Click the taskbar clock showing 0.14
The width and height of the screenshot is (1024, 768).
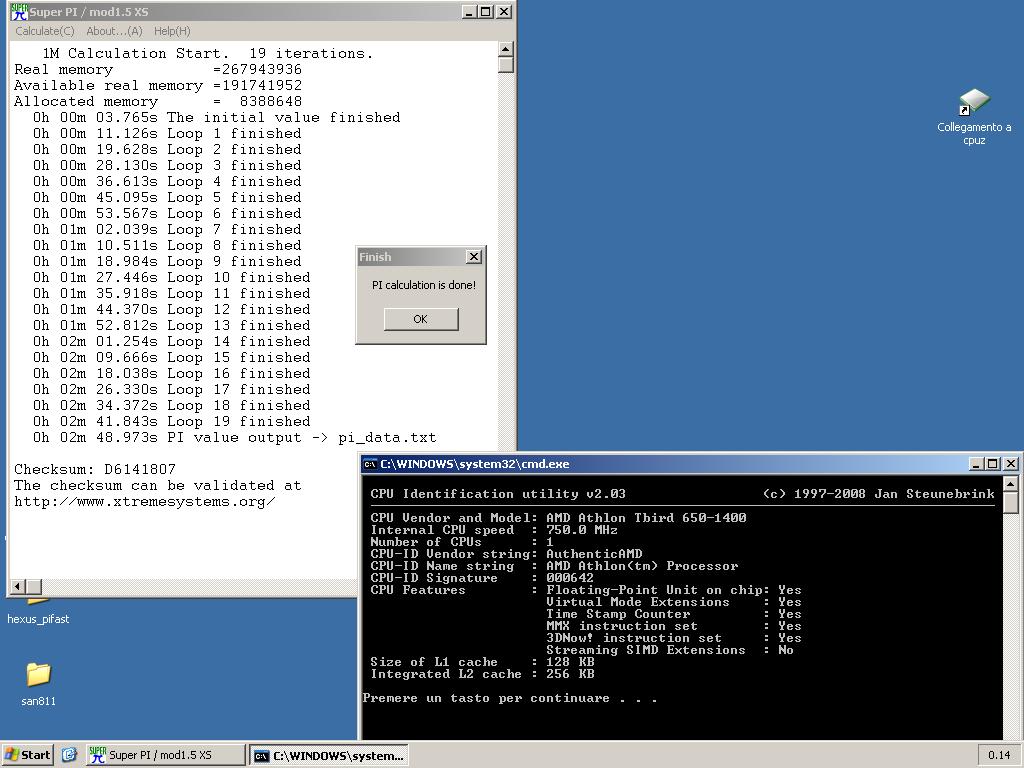click(x=999, y=755)
